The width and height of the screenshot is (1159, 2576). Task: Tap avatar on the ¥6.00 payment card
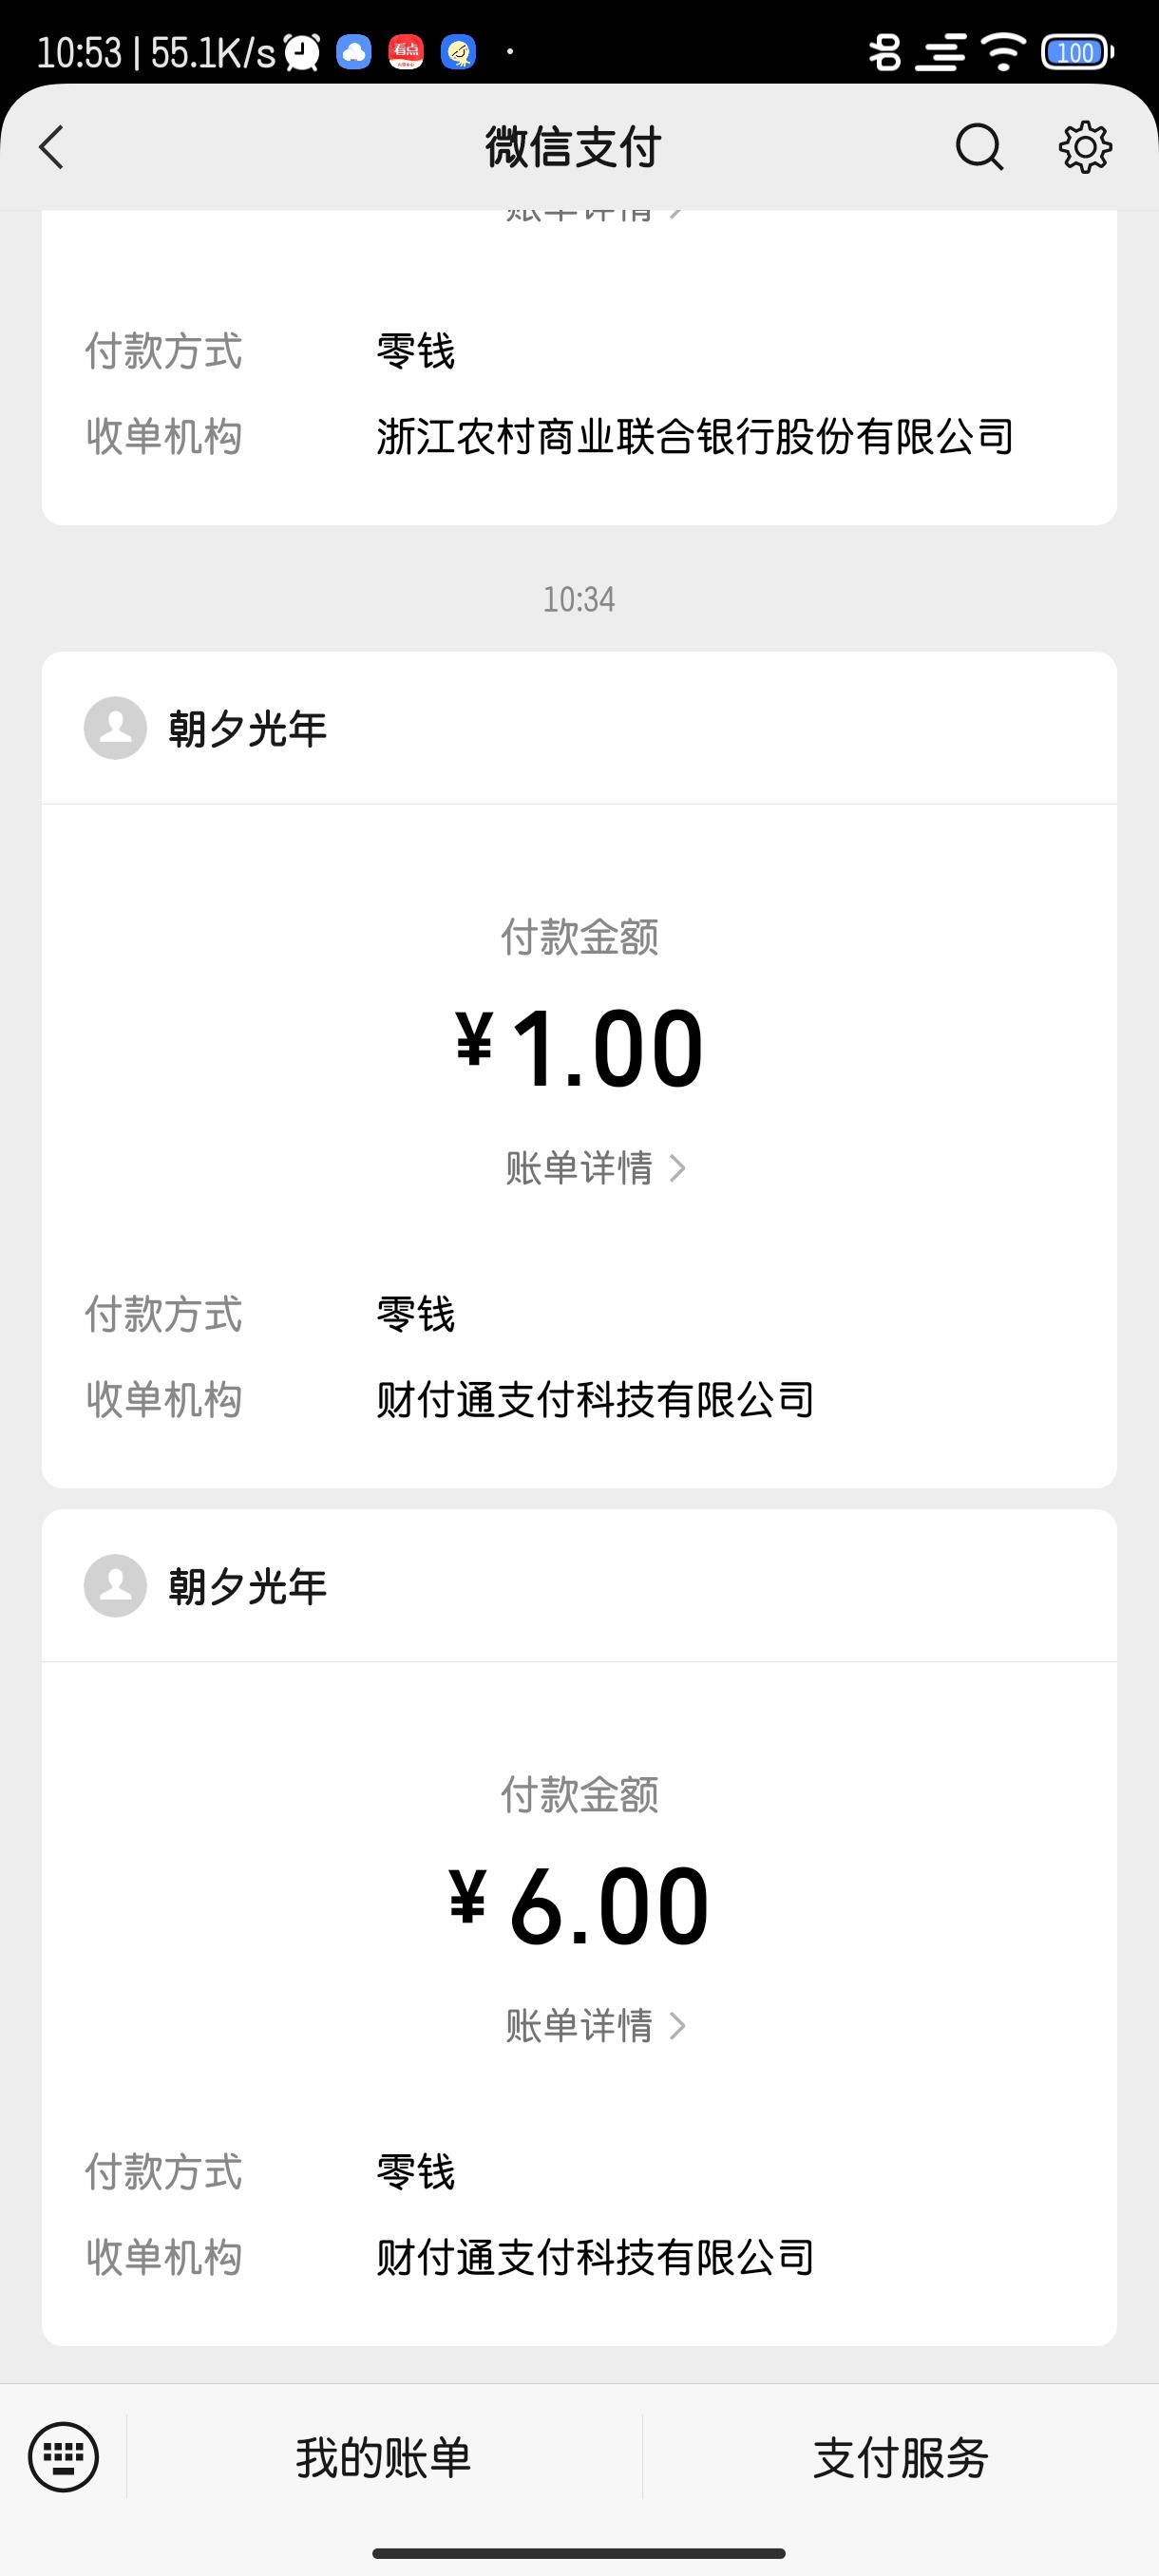[115, 1586]
